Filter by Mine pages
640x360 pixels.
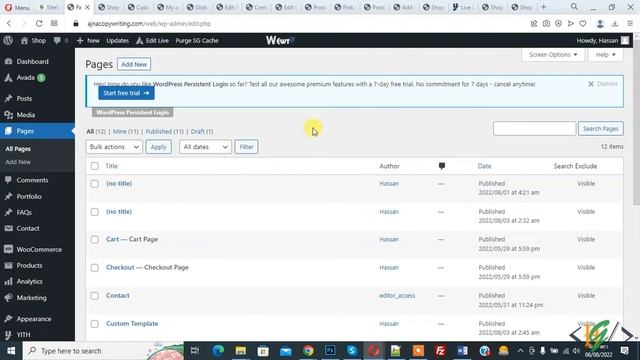125,131
